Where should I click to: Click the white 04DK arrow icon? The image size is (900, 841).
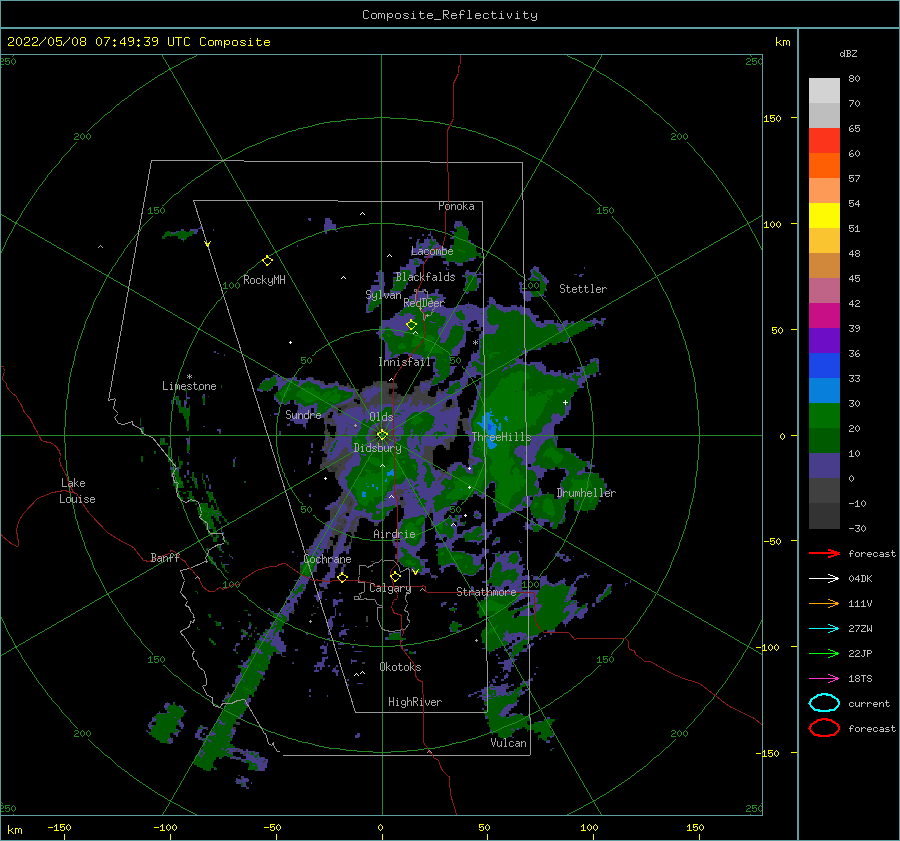pyautogui.click(x=824, y=579)
